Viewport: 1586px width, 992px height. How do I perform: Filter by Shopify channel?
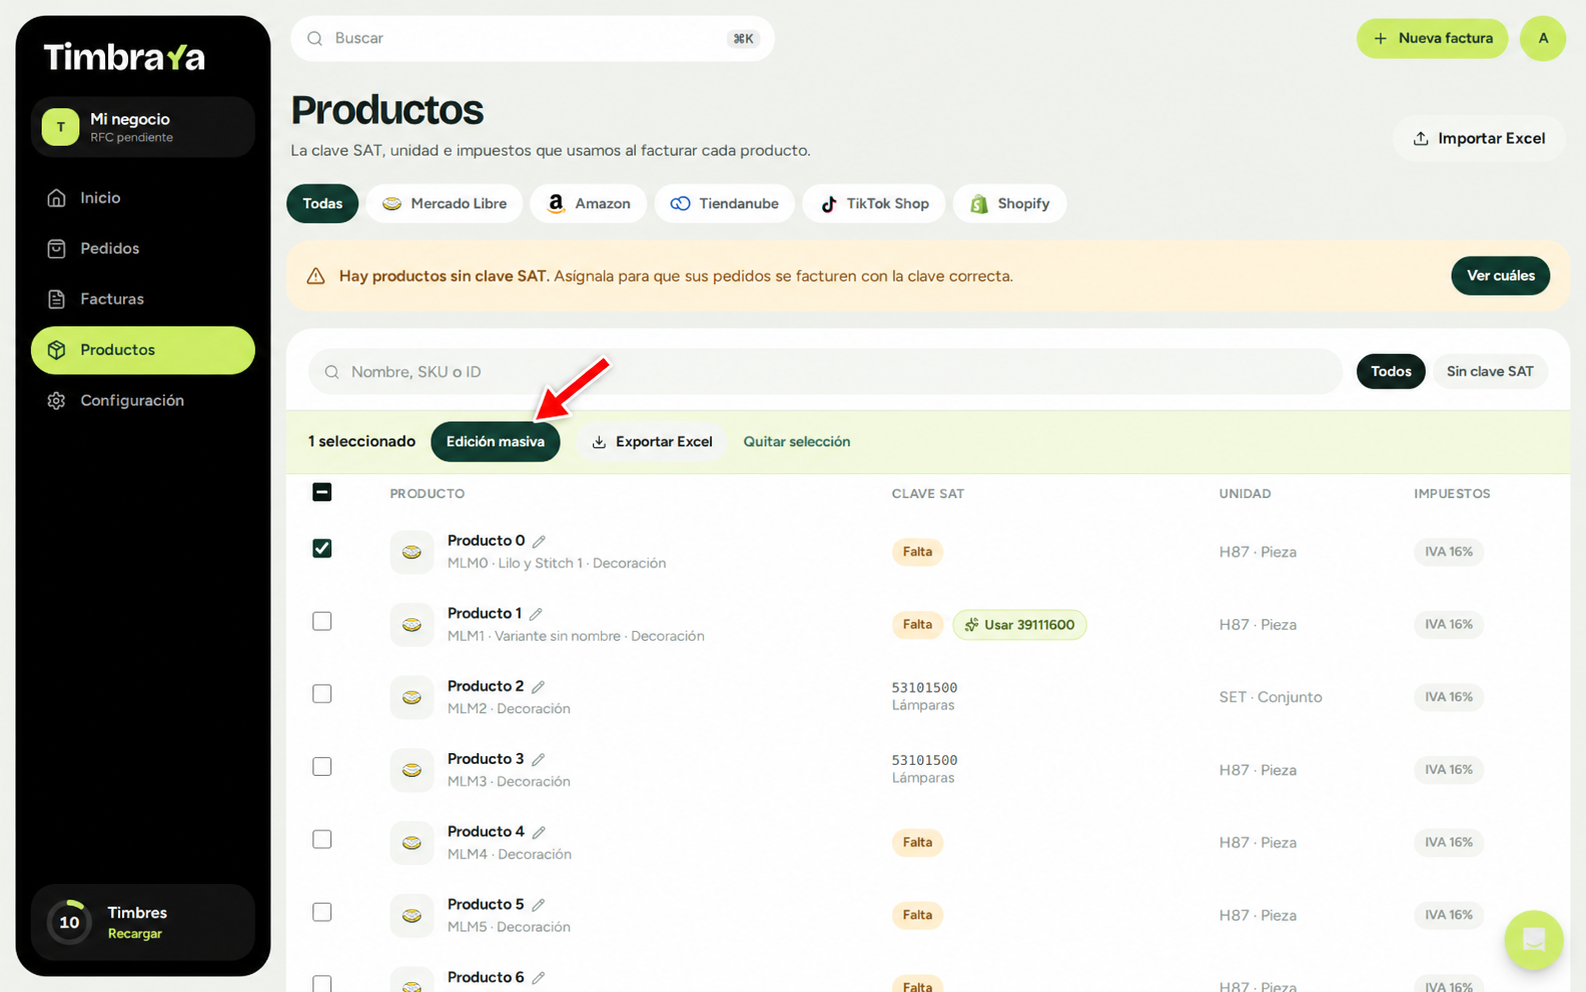[1009, 204]
